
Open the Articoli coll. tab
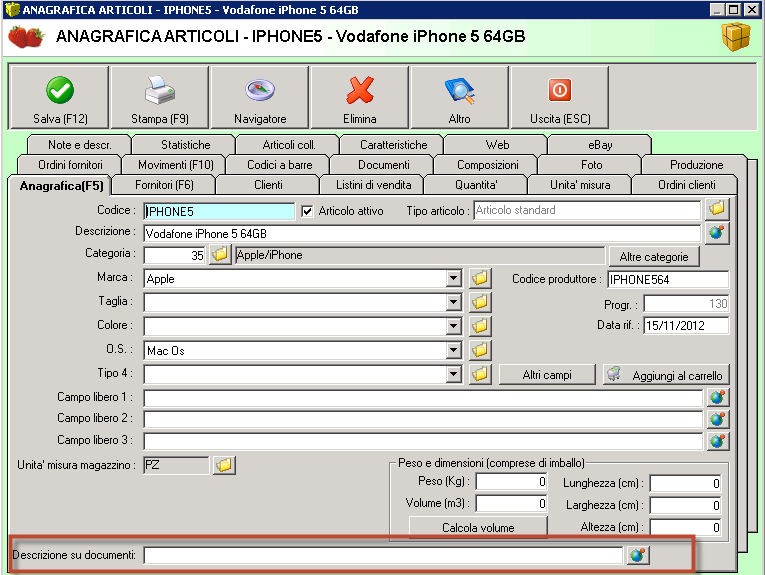289,145
